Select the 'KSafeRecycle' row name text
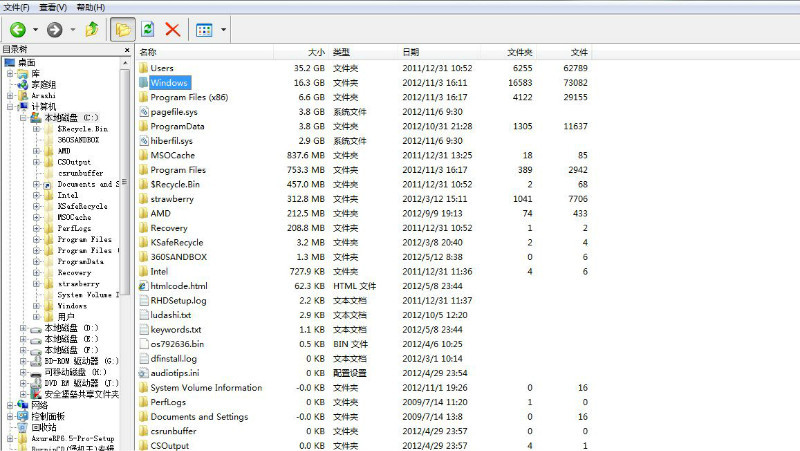The image size is (800, 451). click(x=177, y=242)
